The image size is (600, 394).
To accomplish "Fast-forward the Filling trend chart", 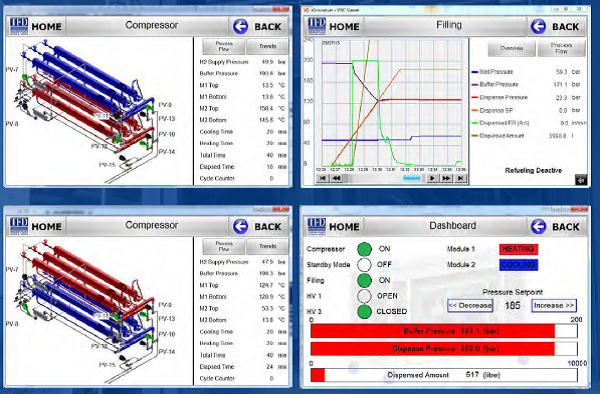I will [x=446, y=178].
